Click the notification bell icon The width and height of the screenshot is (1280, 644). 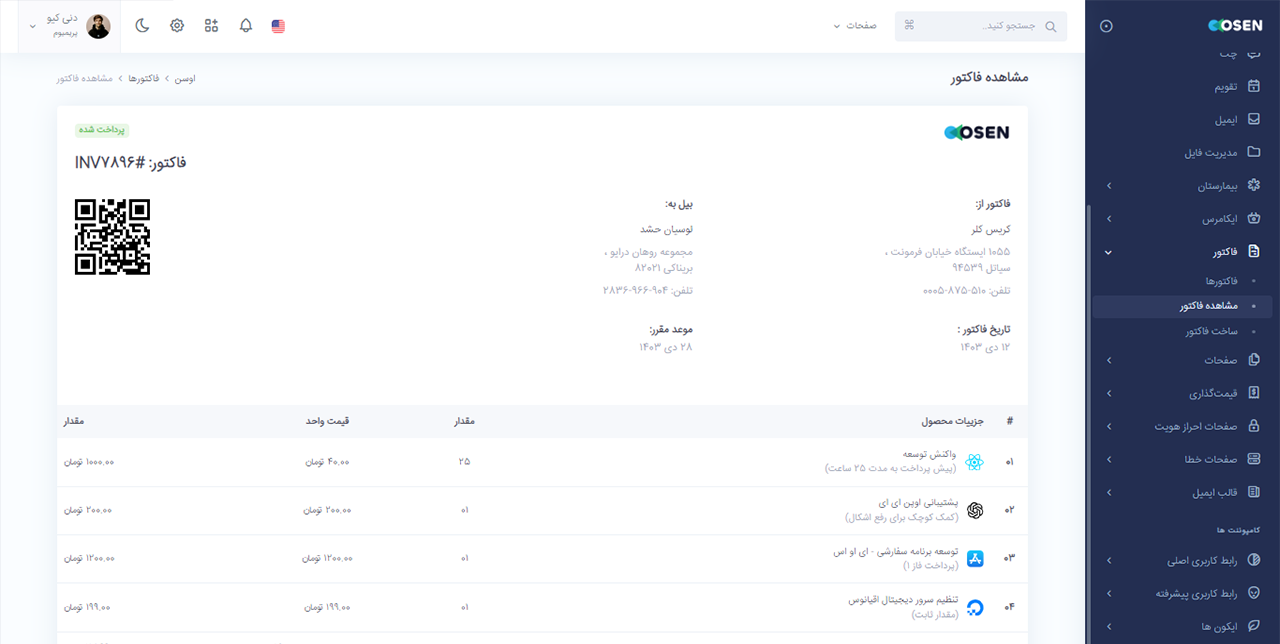click(245, 26)
